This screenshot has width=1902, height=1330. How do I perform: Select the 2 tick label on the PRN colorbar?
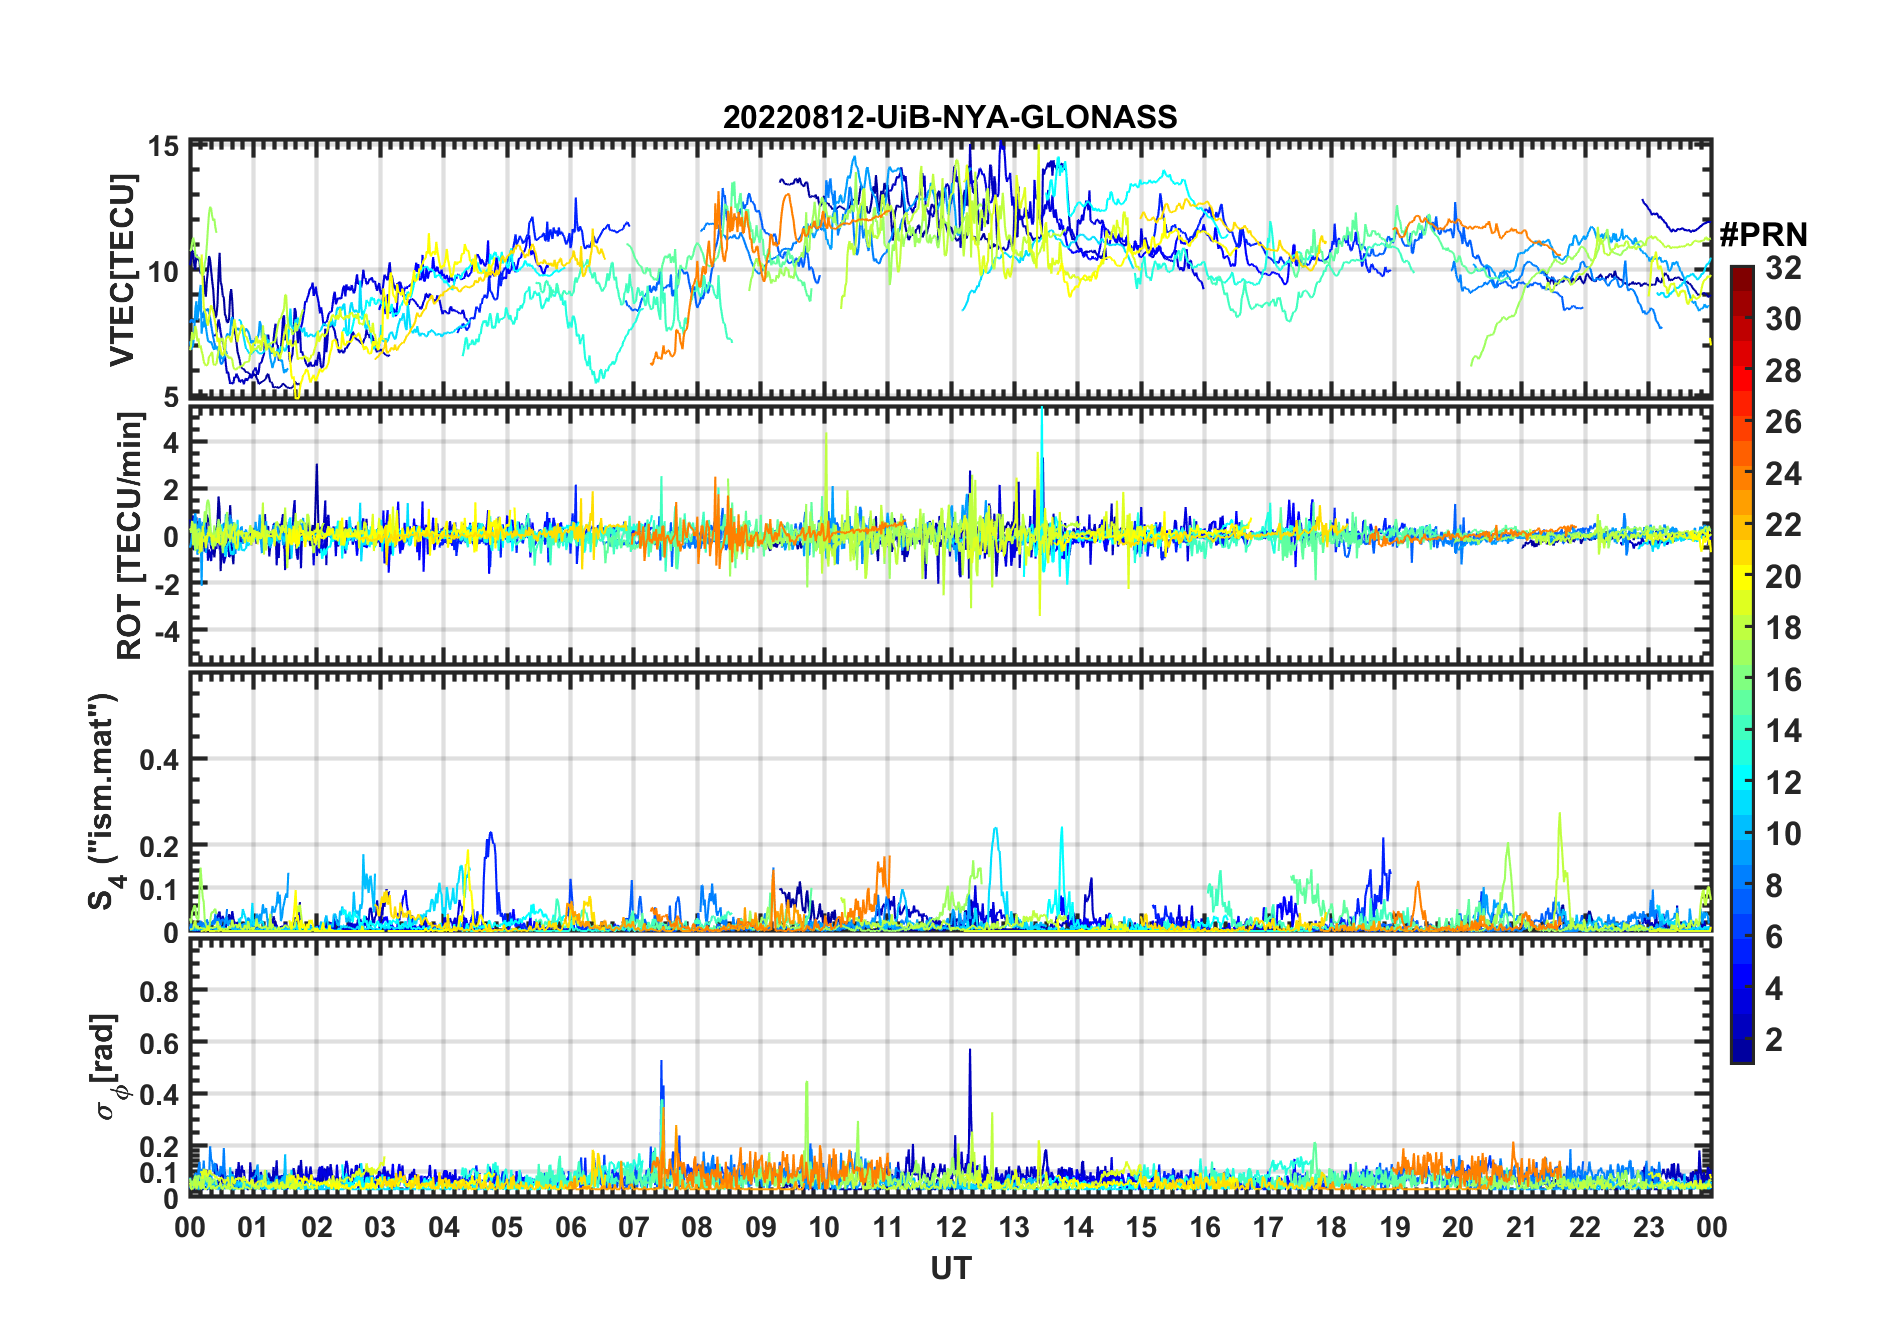[1774, 1040]
